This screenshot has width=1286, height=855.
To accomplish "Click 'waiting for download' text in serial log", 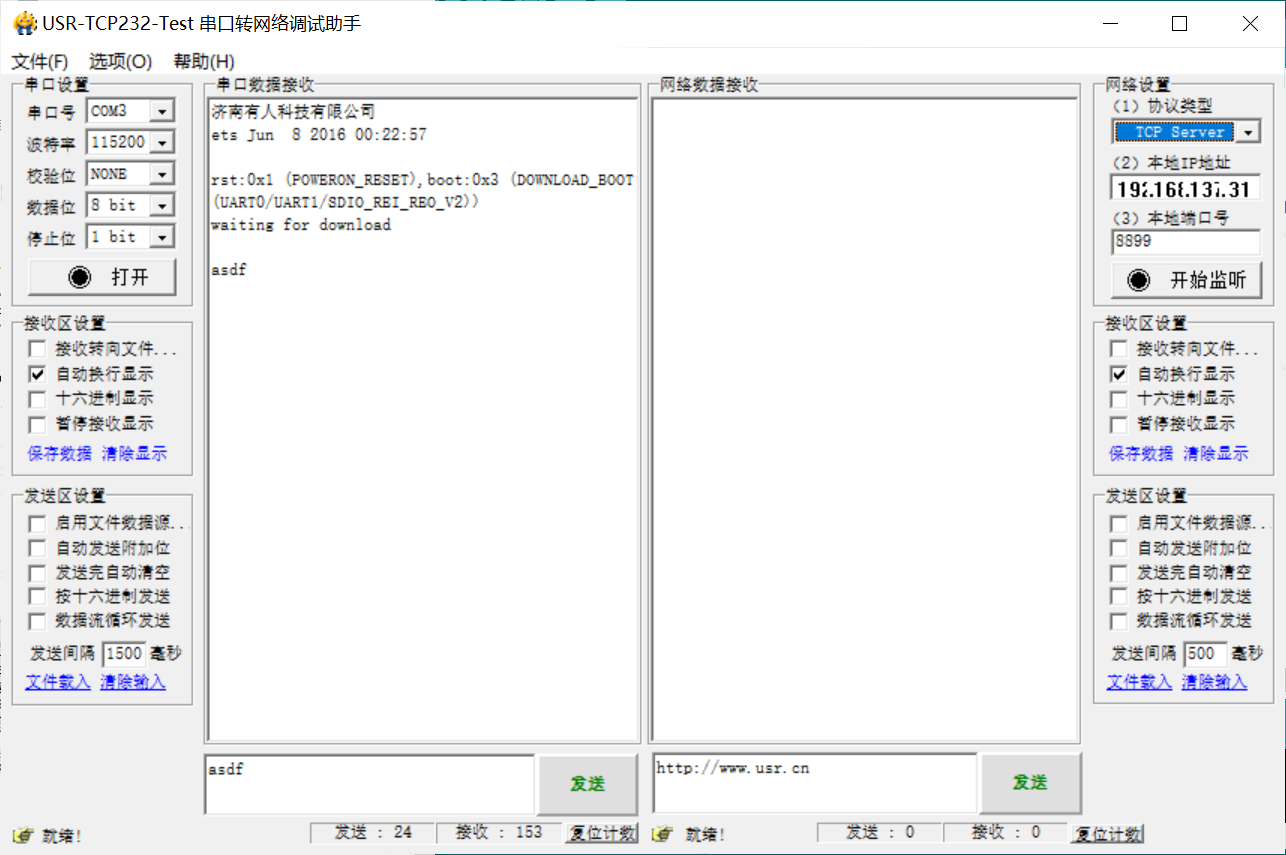I will click(301, 225).
